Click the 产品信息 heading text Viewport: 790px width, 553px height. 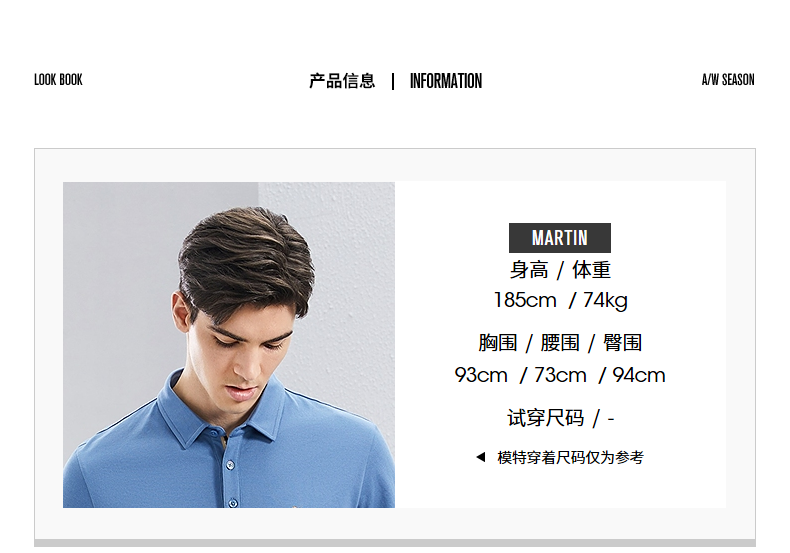point(342,81)
